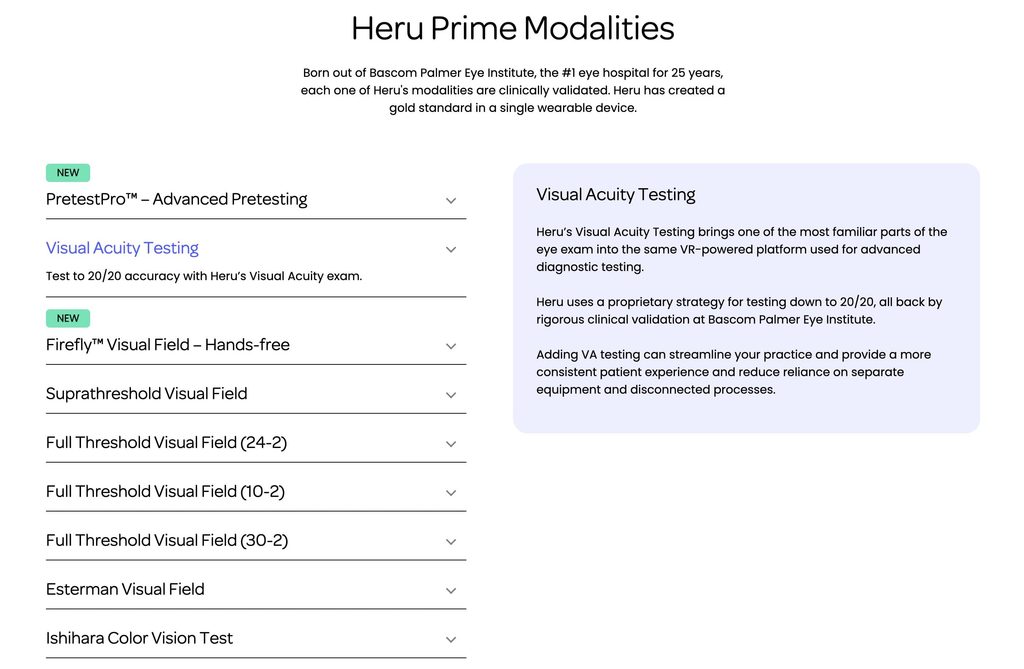This screenshot has height=669, width=1024.
Task: Select Suprathreshold Visual Field modality
Action: tap(146, 393)
